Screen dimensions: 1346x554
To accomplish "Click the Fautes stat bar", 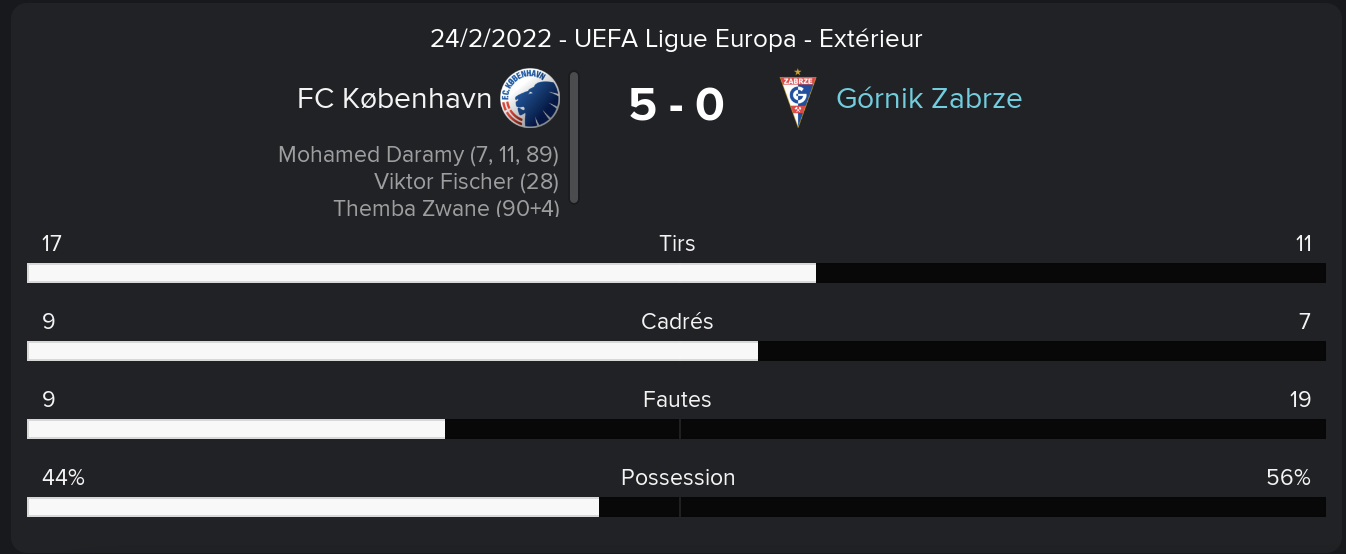I will tap(676, 429).
